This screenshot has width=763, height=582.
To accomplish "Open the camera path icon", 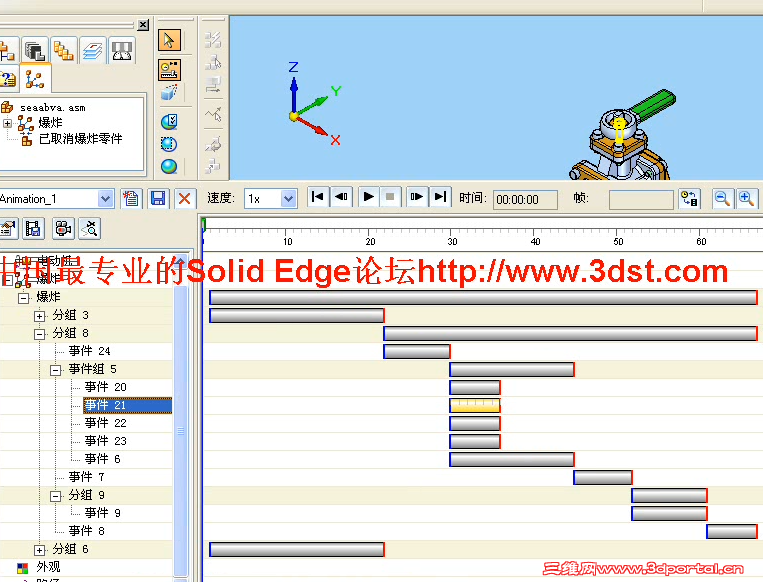I will tap(63, 228).
